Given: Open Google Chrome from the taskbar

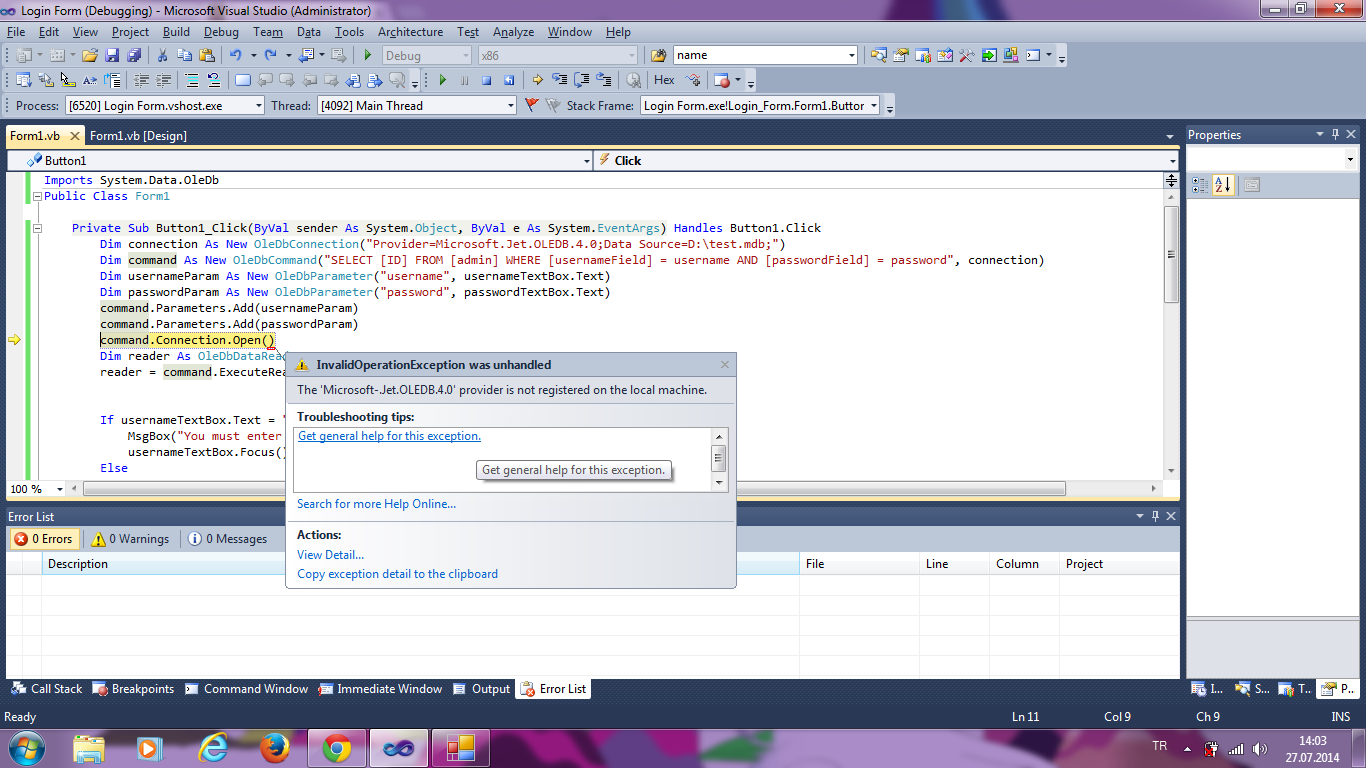Looking at the screenshot, I should 336,747.
